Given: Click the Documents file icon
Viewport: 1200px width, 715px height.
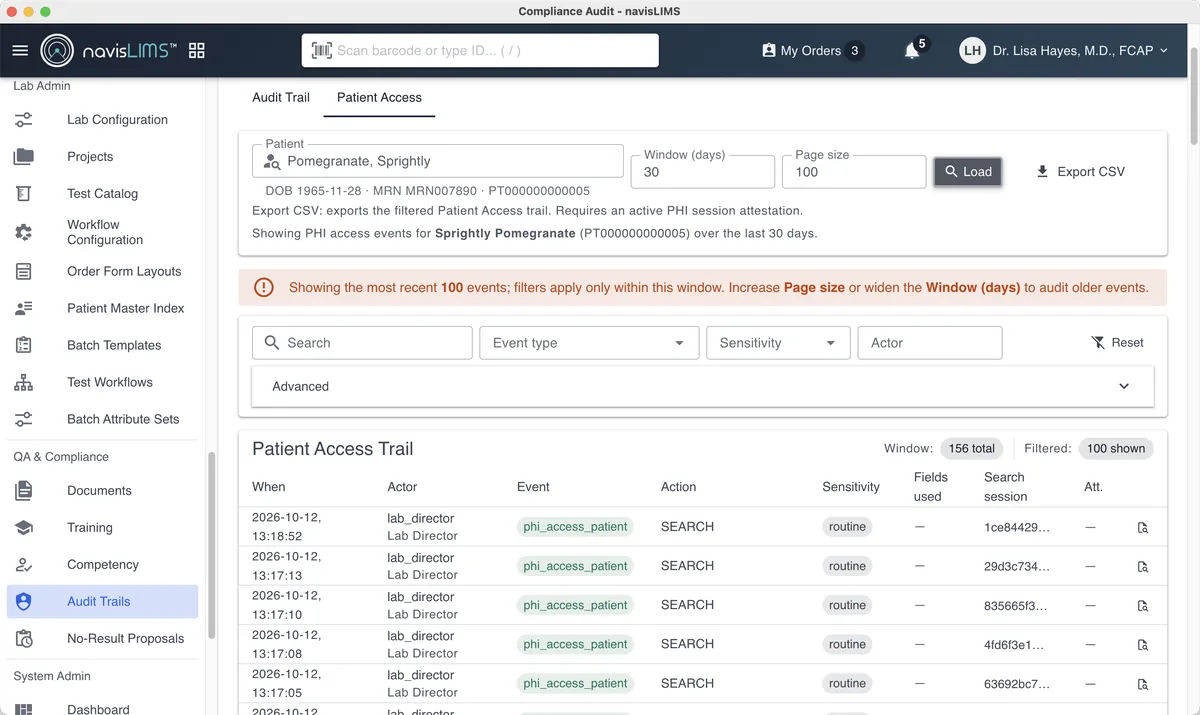Looking at the screenshot, I should pos(24,491).
